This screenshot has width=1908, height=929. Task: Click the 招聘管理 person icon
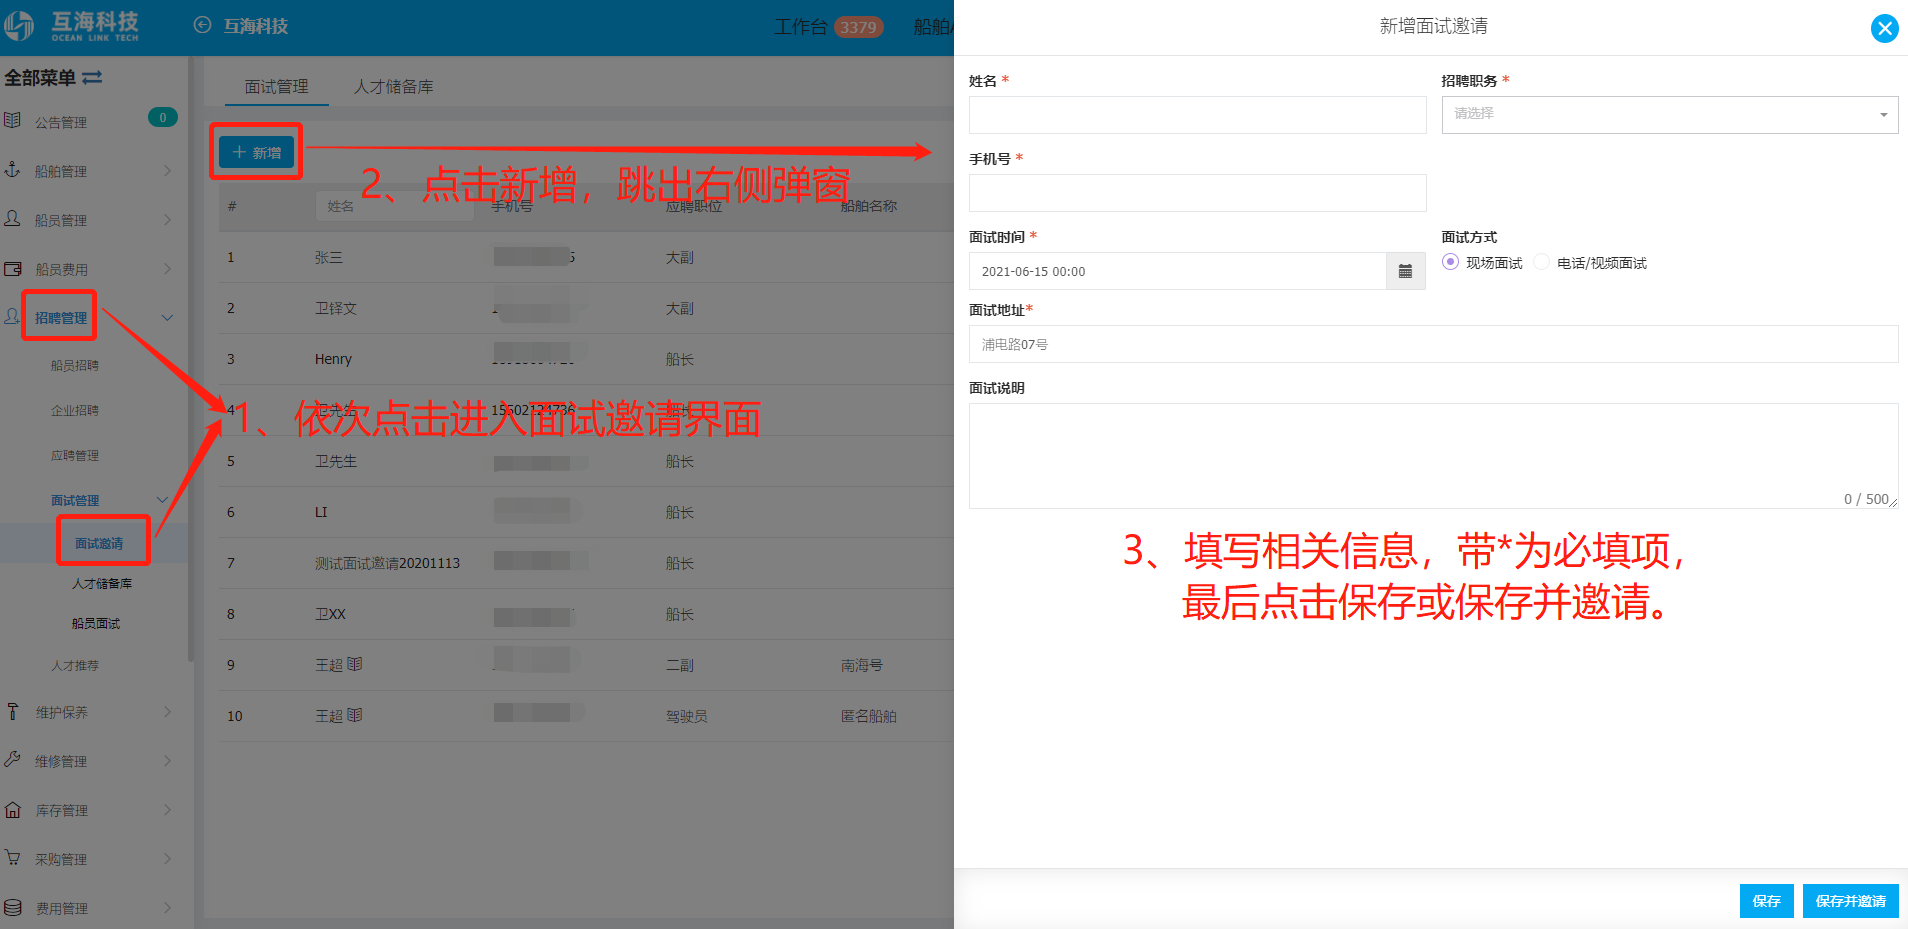12,316
